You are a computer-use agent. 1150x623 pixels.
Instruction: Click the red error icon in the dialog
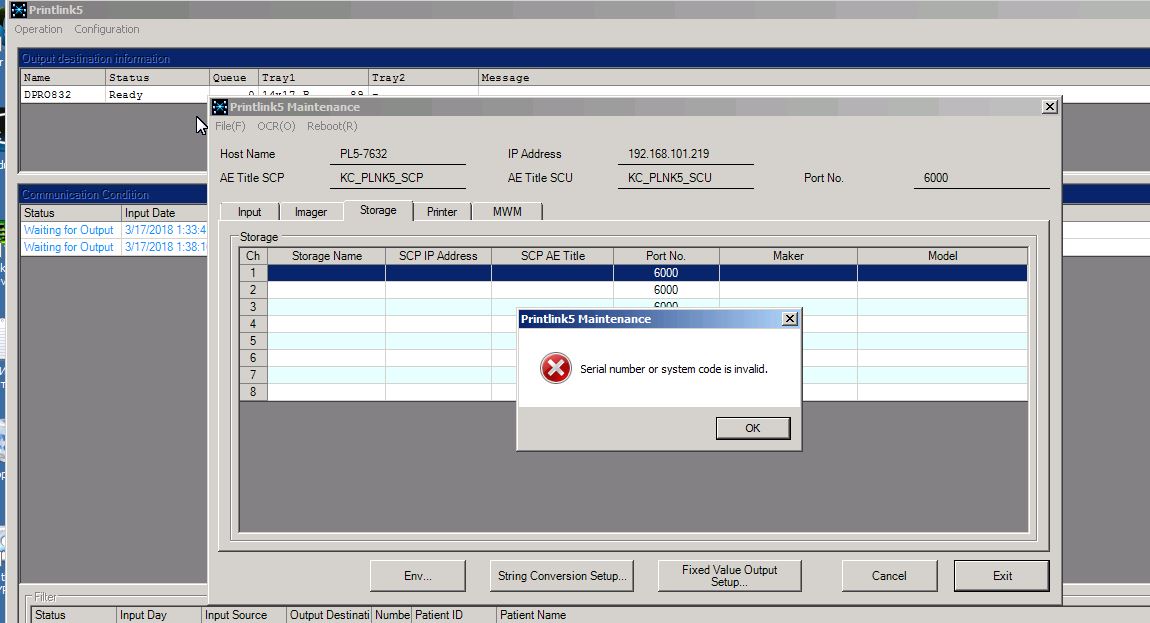(x=555, y=369)
